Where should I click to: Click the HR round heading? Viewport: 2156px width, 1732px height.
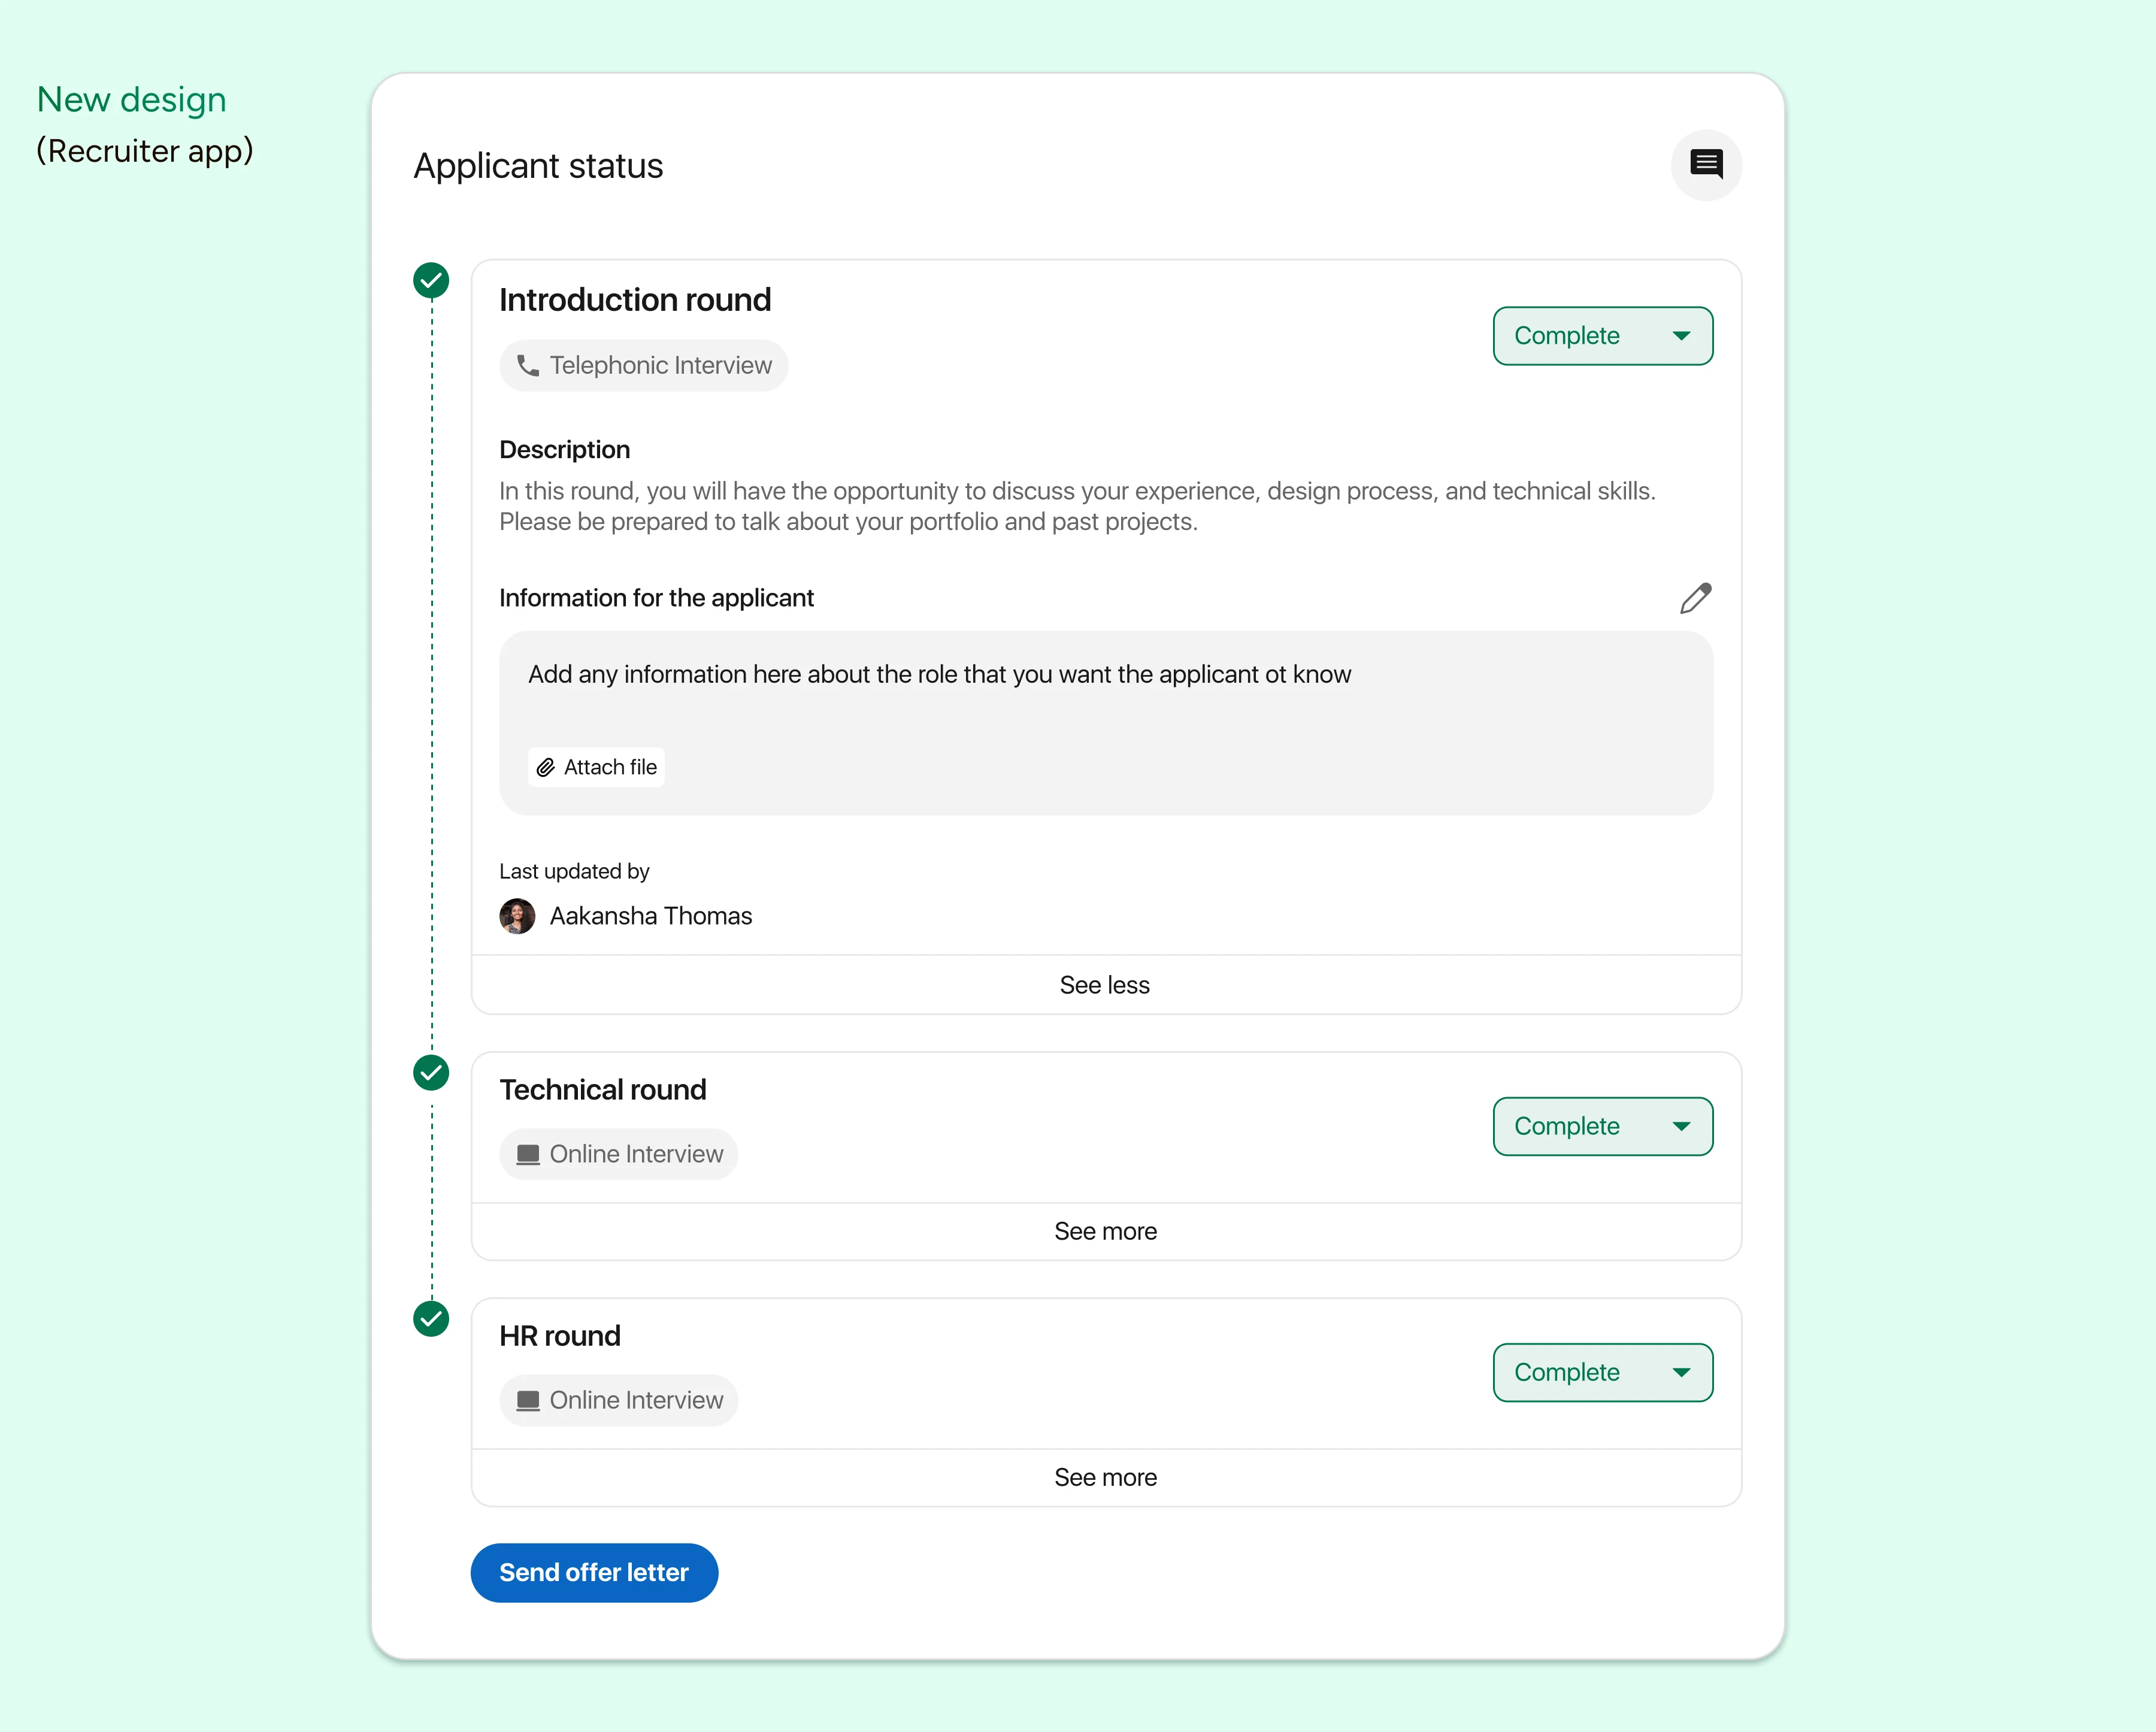[x=560, y=1335]
